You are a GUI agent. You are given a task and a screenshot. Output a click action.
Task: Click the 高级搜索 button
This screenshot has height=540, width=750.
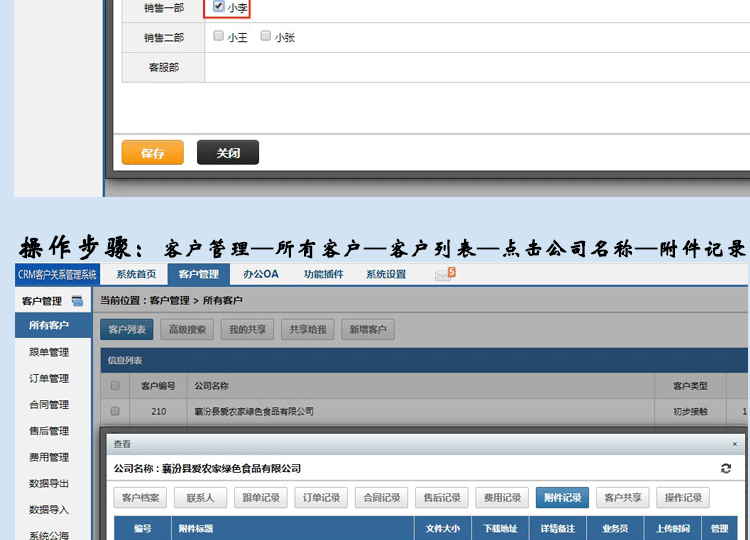(x=187, y=330)
